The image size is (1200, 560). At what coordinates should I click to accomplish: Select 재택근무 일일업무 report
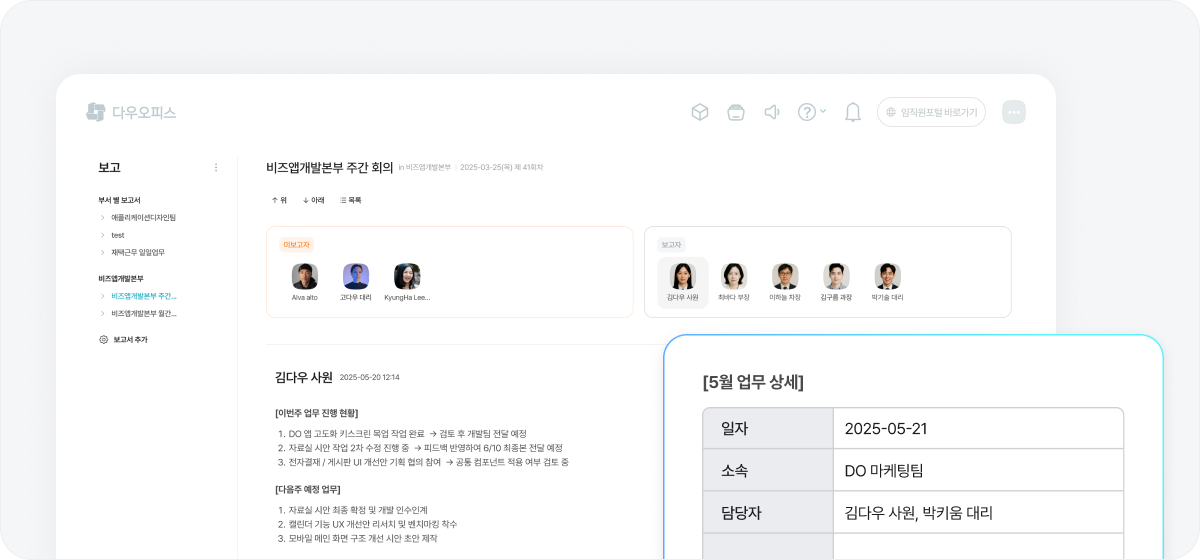point(138,252)
